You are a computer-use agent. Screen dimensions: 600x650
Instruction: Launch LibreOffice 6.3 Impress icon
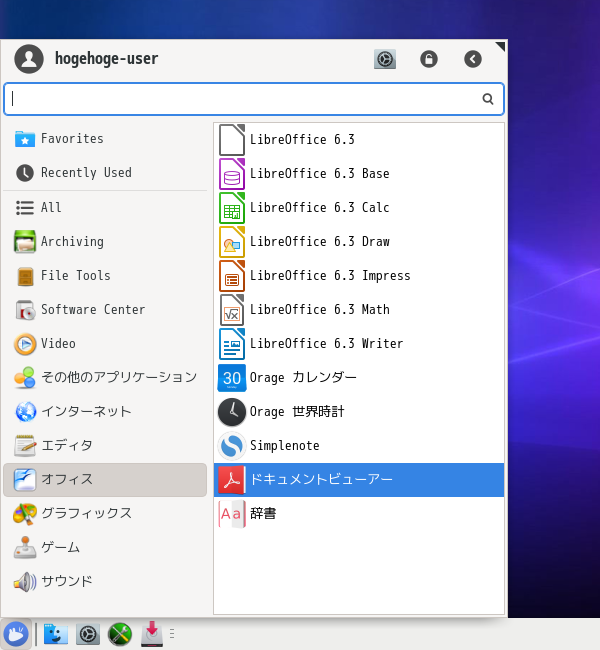(232, 276)
